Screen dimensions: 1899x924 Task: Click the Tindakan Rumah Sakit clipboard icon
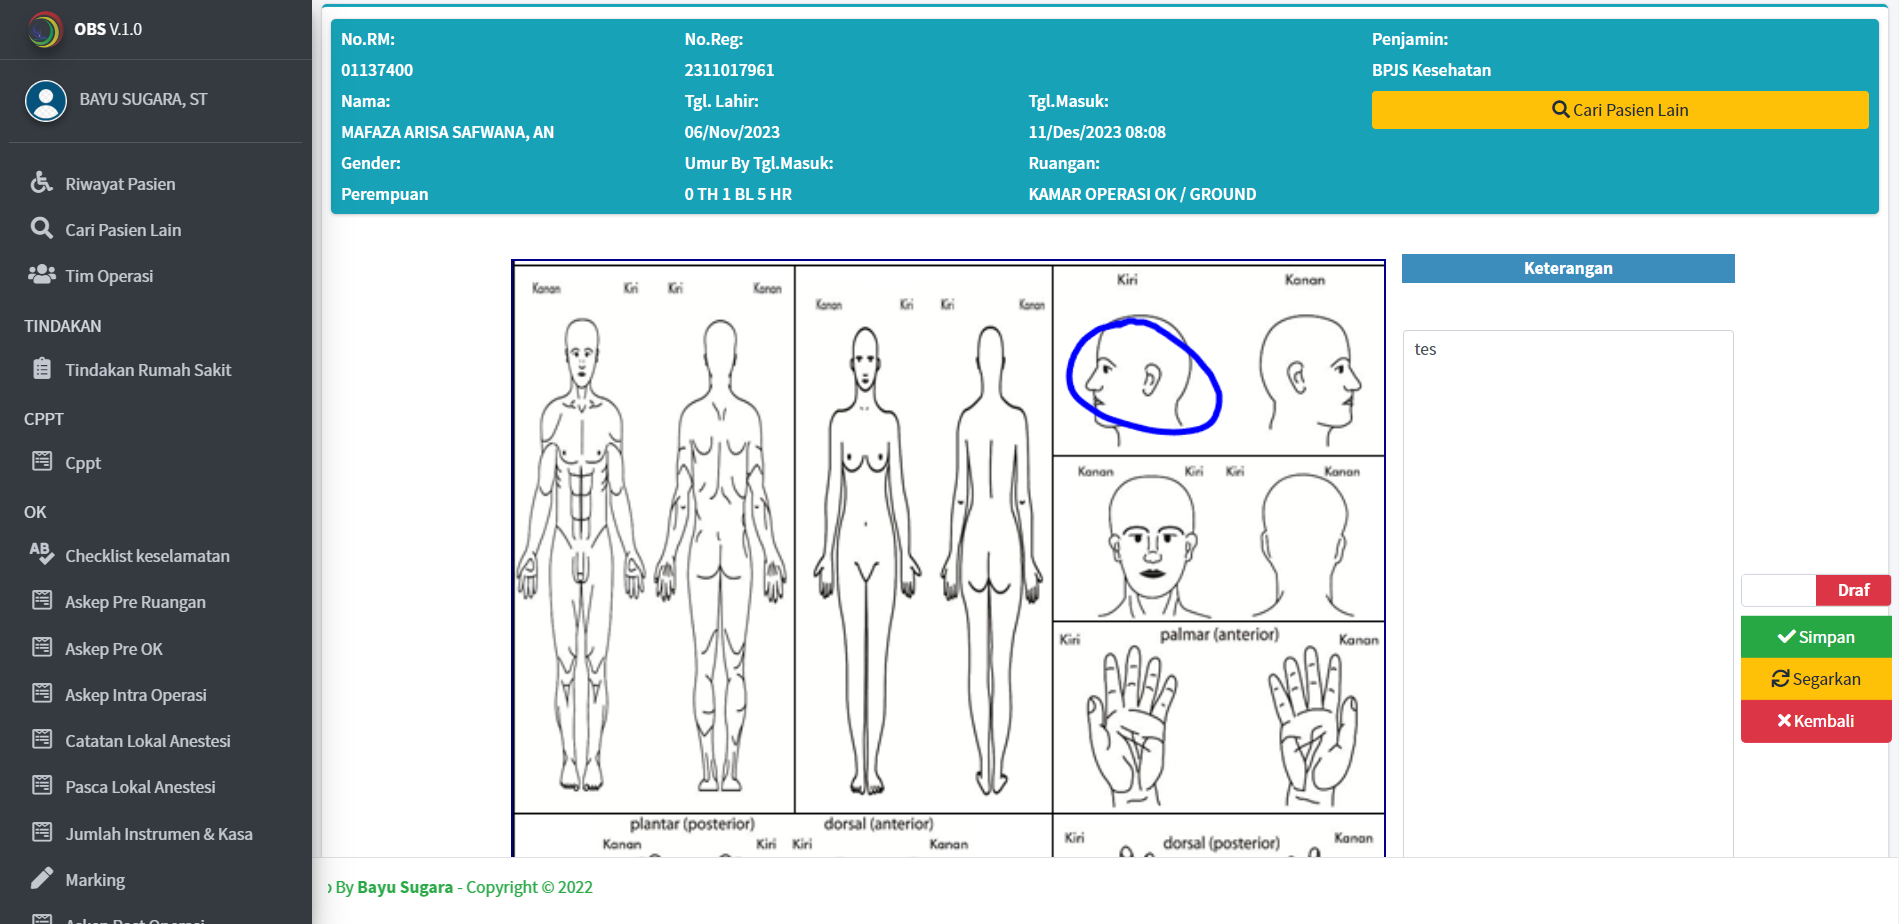click(x=41, y=369)
